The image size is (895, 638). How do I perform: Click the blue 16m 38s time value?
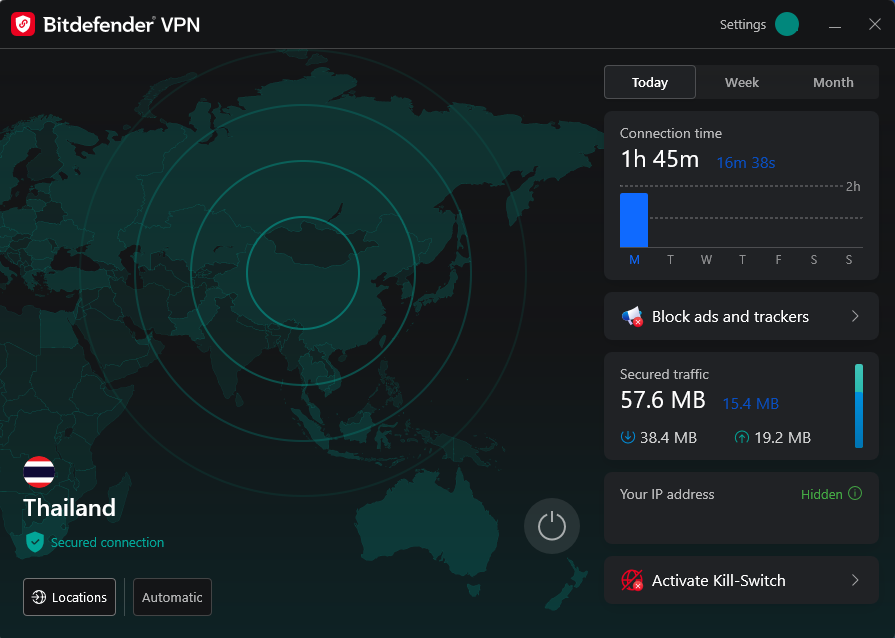(x=746, y=163)
